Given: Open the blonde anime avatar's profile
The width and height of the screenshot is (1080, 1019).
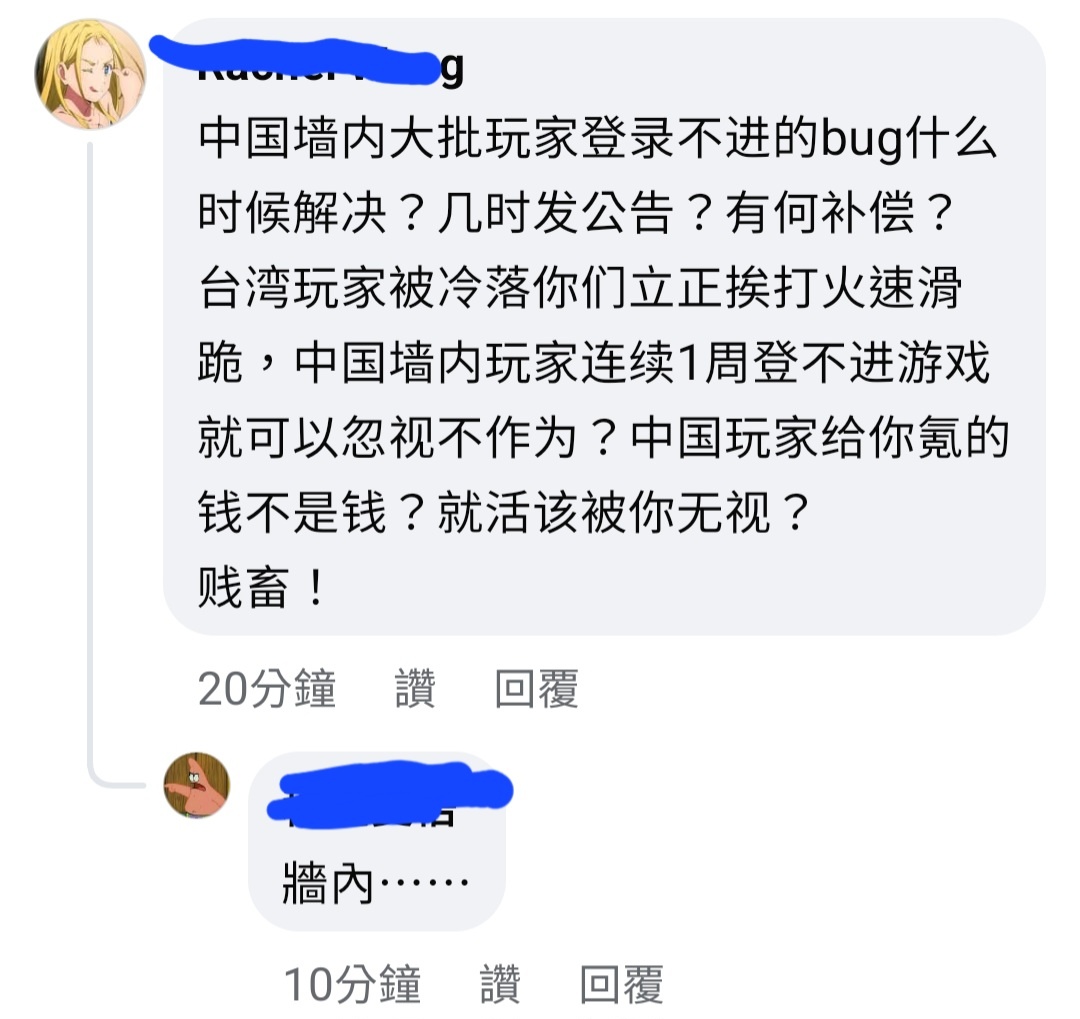Looking at the screenshot, I should [91, 74].
